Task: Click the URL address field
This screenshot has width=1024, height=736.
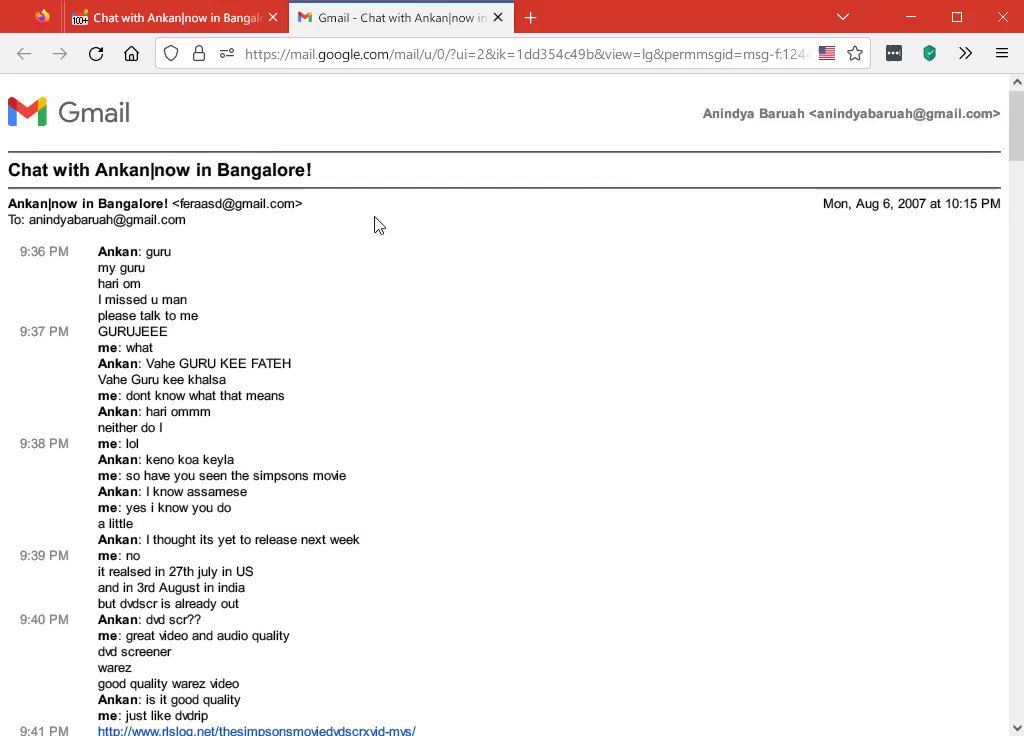Action: pyautogui.click(x=520, y=54)
